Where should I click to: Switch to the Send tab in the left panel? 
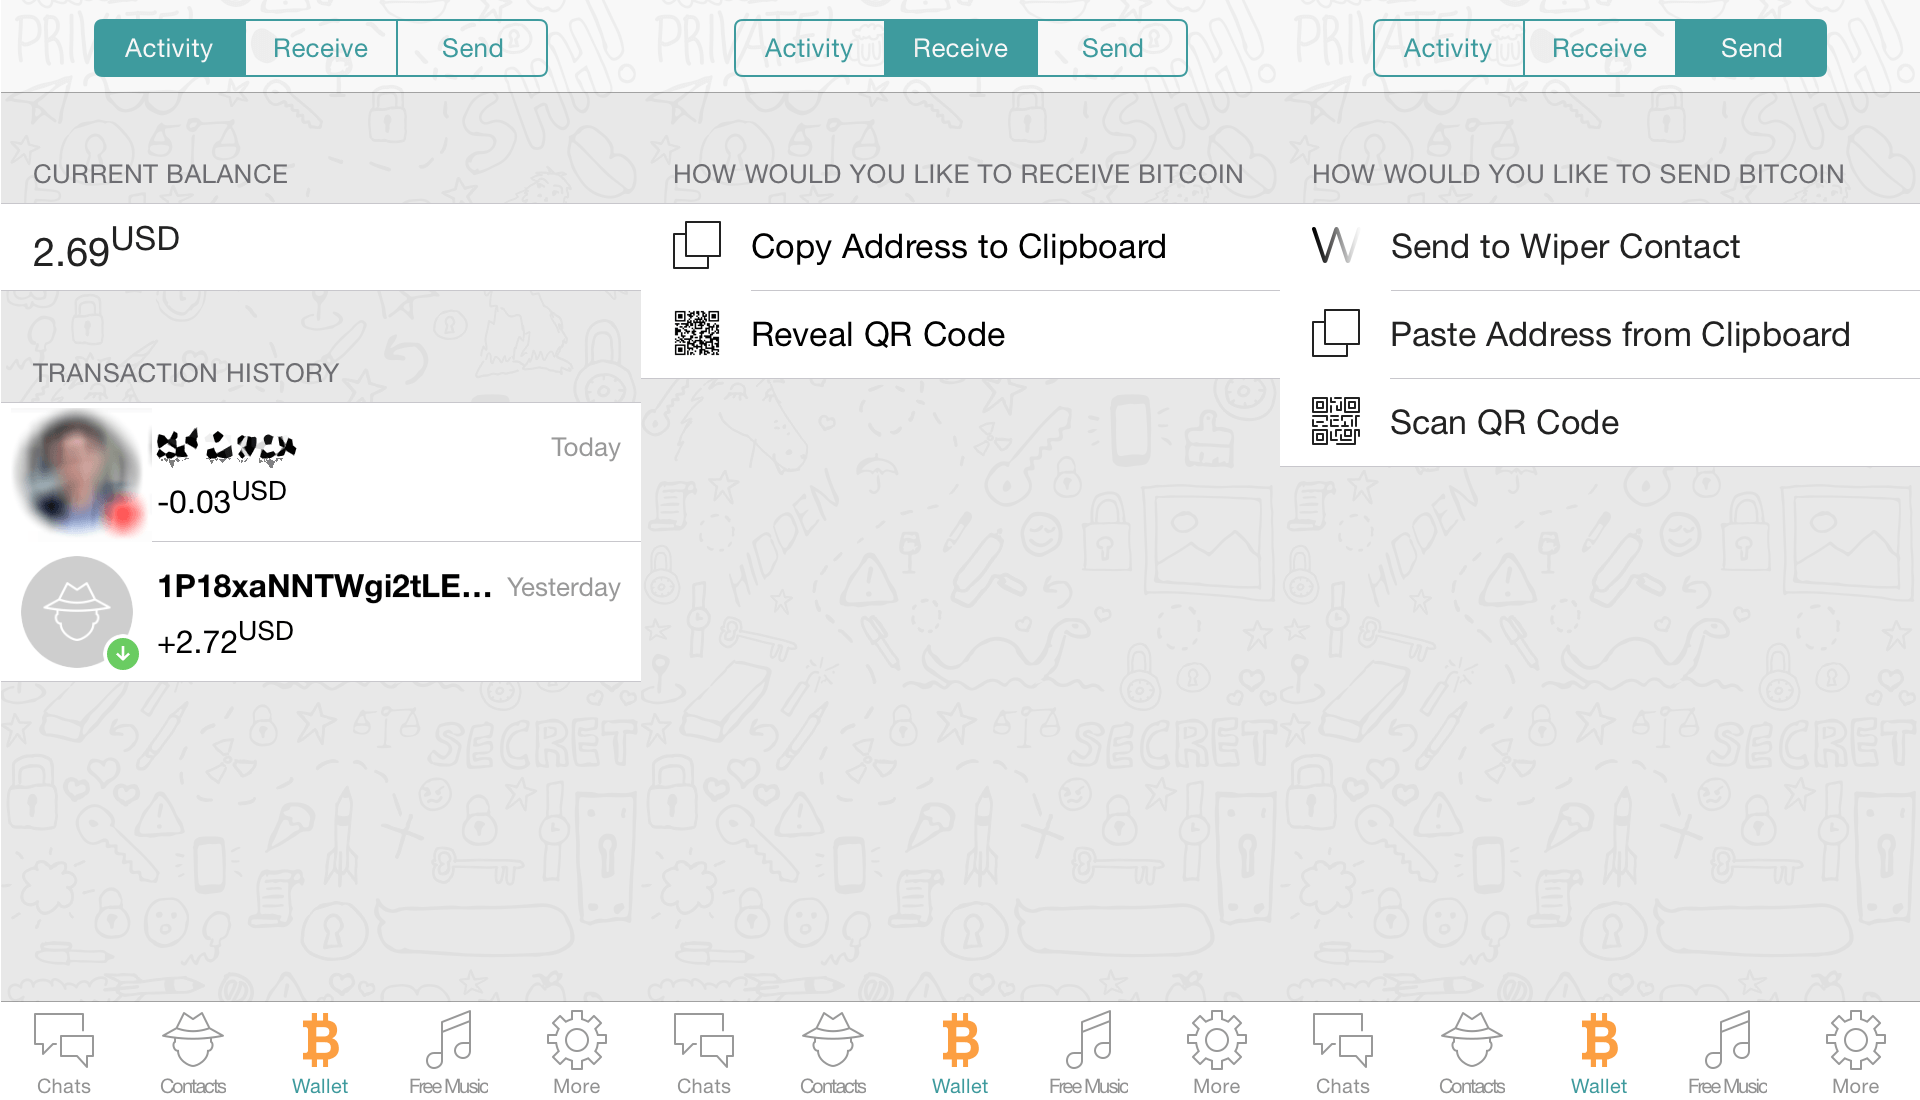(472, 48)
